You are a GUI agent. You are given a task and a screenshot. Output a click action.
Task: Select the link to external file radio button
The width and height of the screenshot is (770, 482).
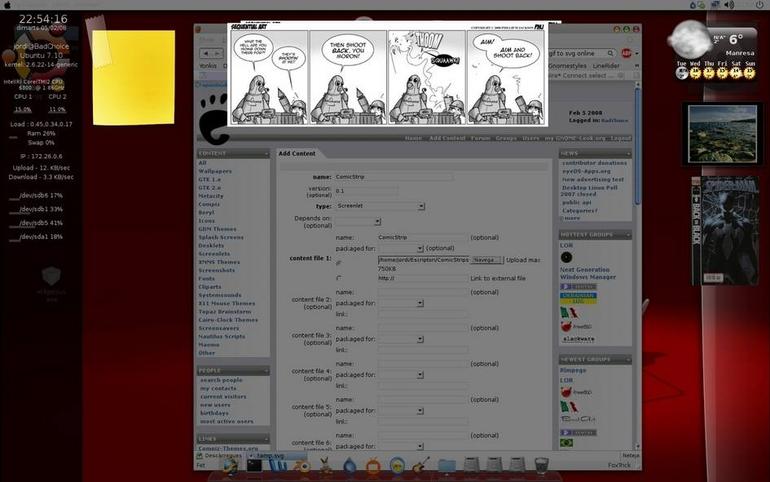click(x=338, y=278)
